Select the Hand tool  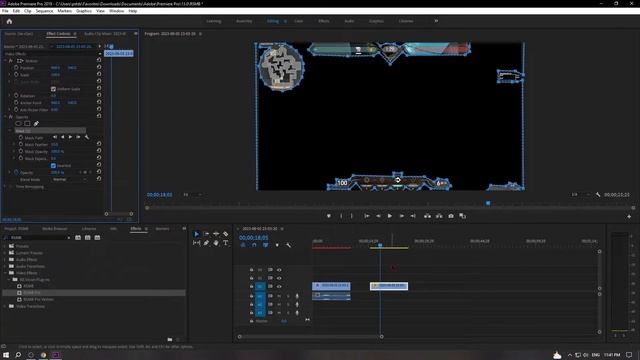click(216, 243)
